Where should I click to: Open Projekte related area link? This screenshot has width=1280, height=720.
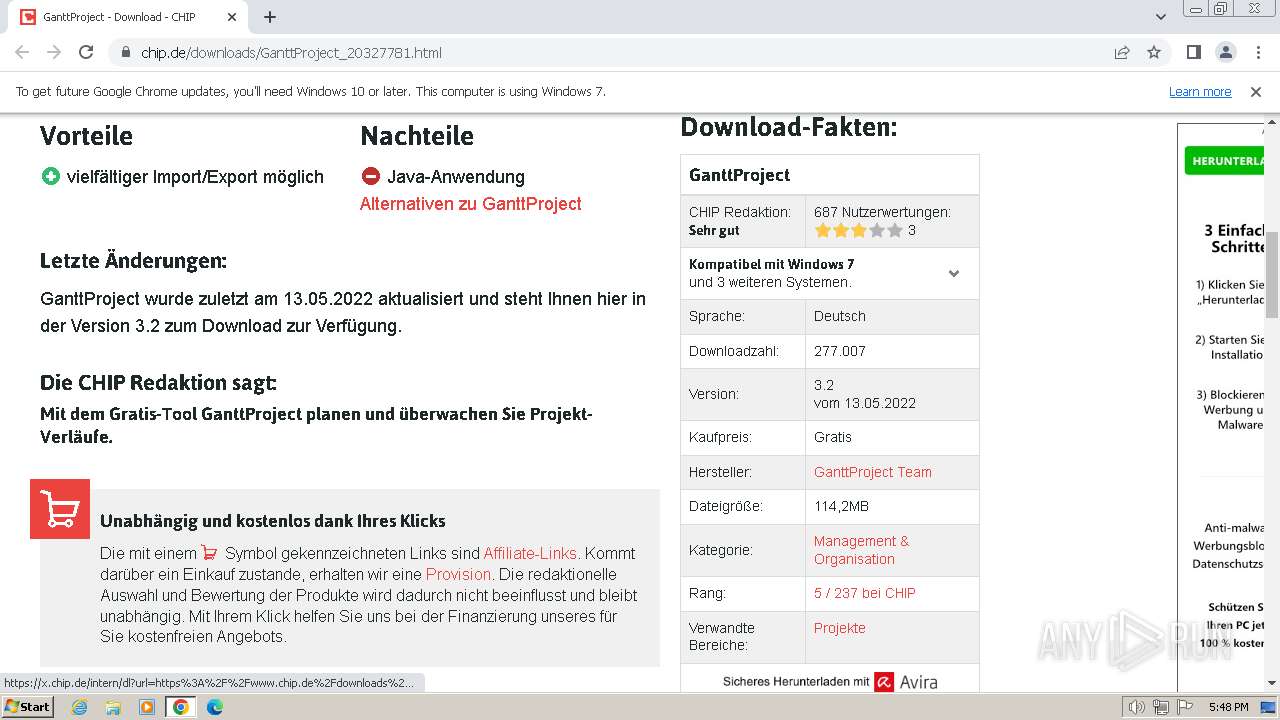(x=839, y=628)
